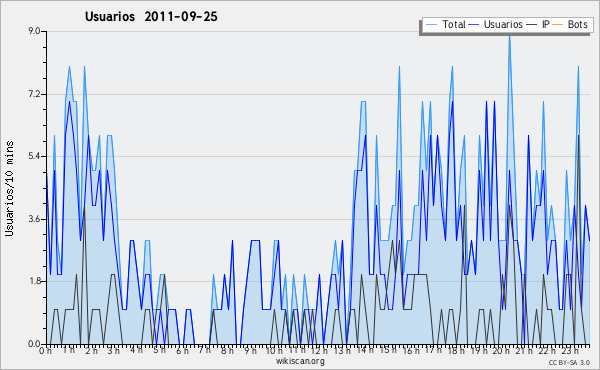Image resolution: width=600 pixels, height=370 pixels.
Task: Click the "14 h" x-axis label
Action: point(364,350)
